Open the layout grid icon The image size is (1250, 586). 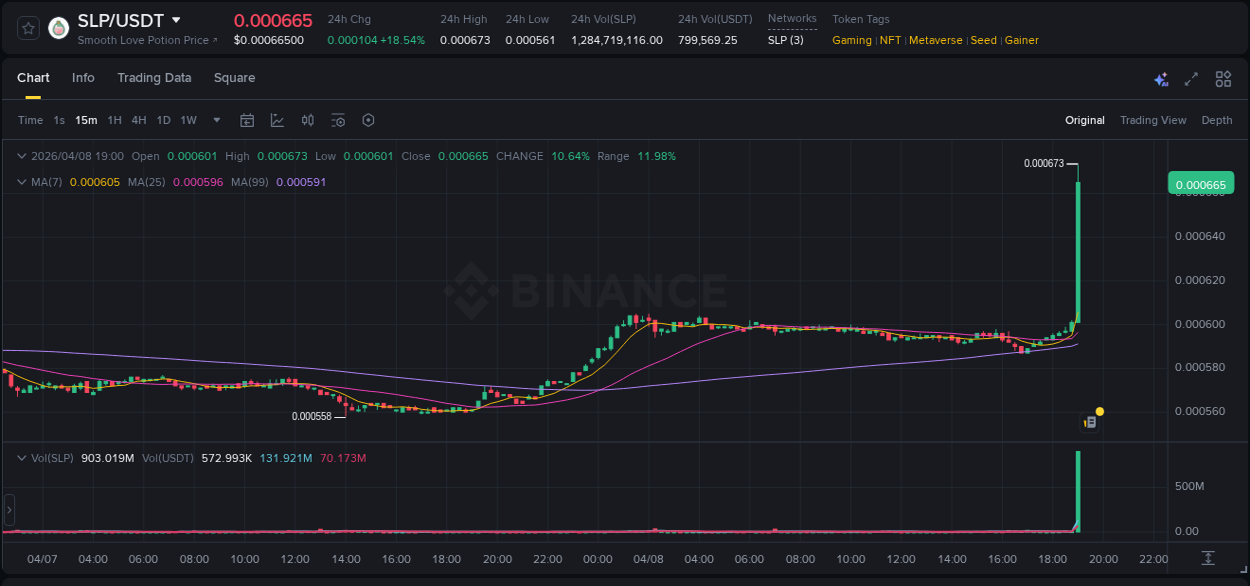point(1223,78)
